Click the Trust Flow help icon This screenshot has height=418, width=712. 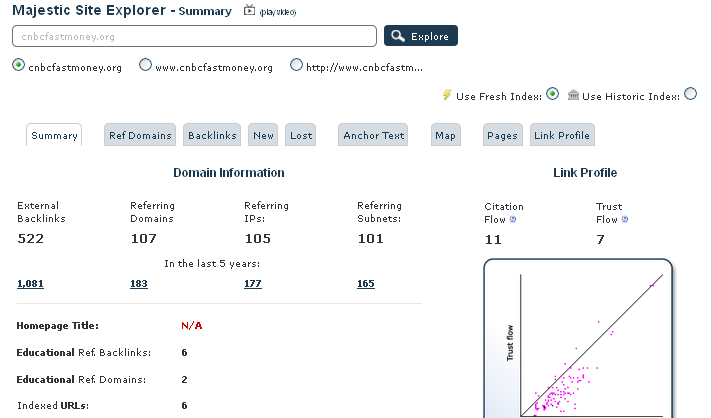625,219
